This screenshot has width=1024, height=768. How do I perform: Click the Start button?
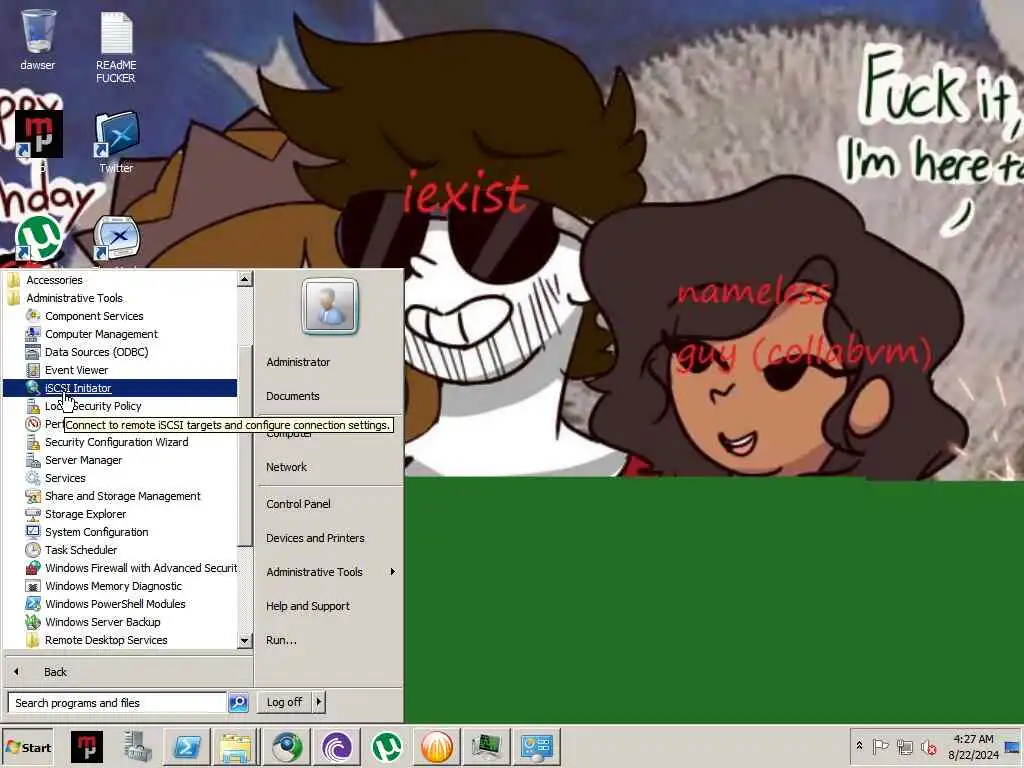point(28,748)
